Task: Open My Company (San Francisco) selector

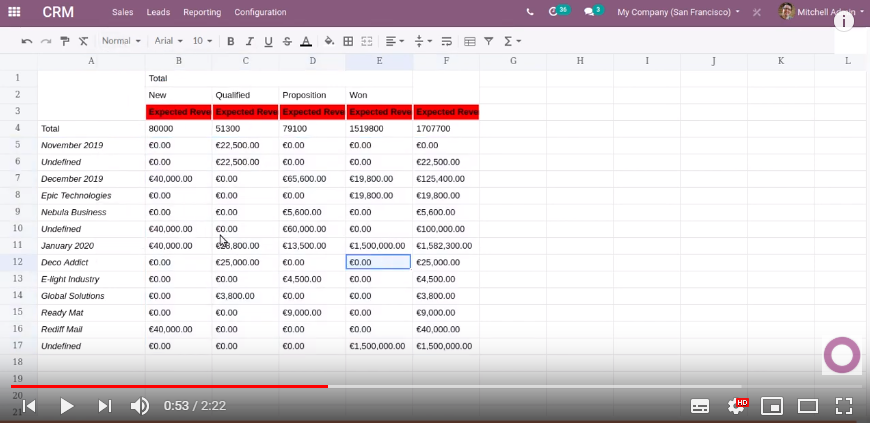Action: click(x=678, y=12)
